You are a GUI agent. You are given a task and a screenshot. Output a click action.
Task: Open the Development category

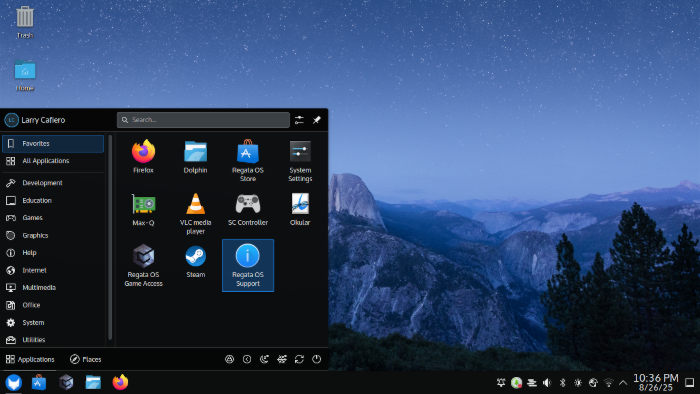(x=53, y=183)
